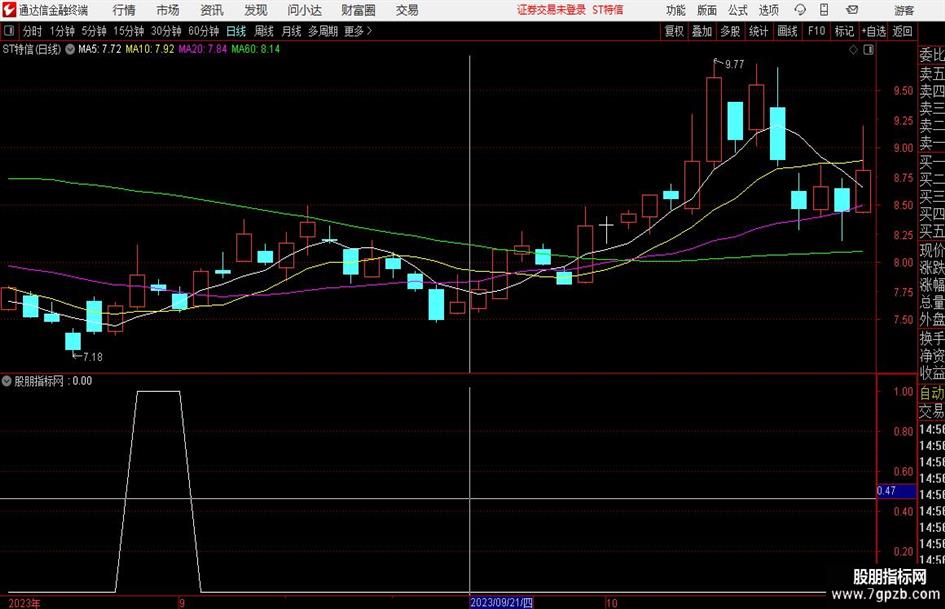Open the 功能 menu

tap(676, 10)
